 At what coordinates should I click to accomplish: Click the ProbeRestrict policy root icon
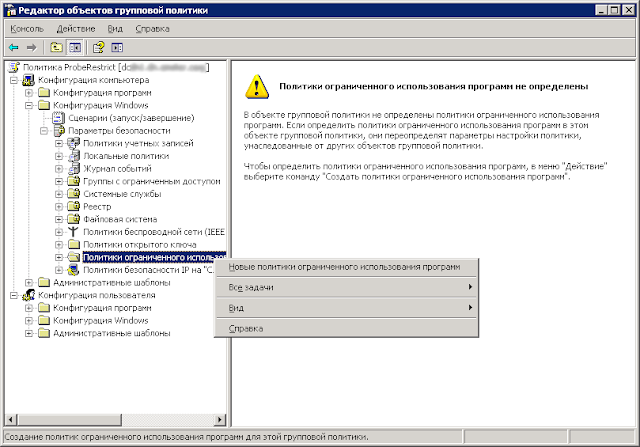click(x=14, y=67)
